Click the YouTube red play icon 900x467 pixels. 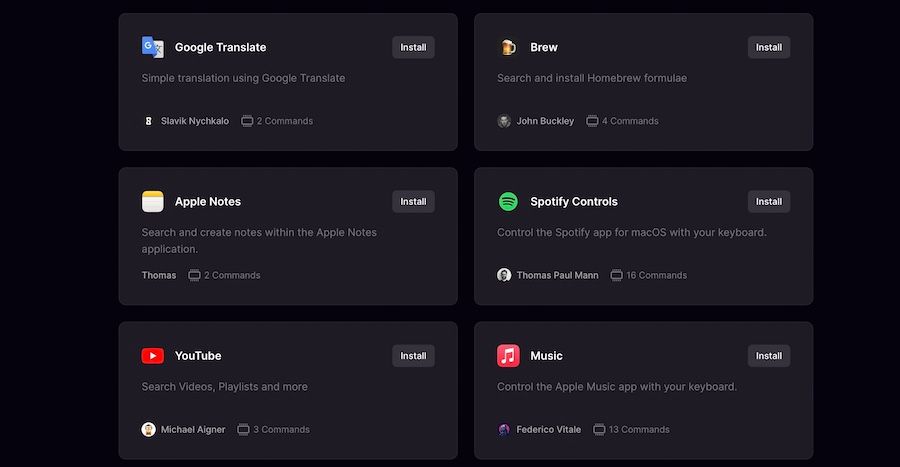[x=152, y=355]
